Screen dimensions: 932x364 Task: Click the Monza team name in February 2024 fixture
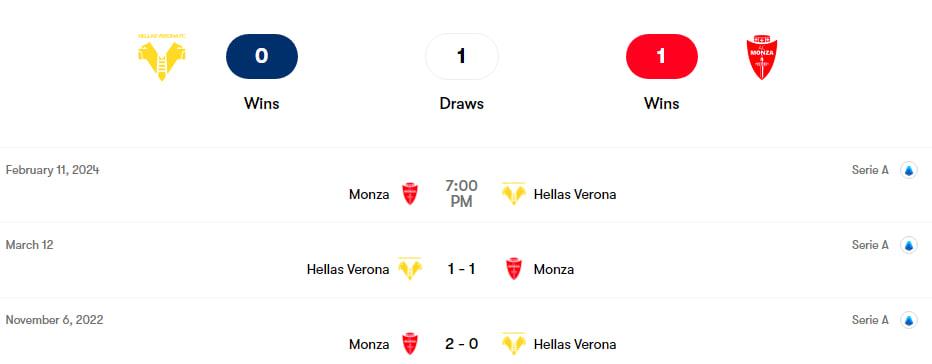(x=369, y=194)
